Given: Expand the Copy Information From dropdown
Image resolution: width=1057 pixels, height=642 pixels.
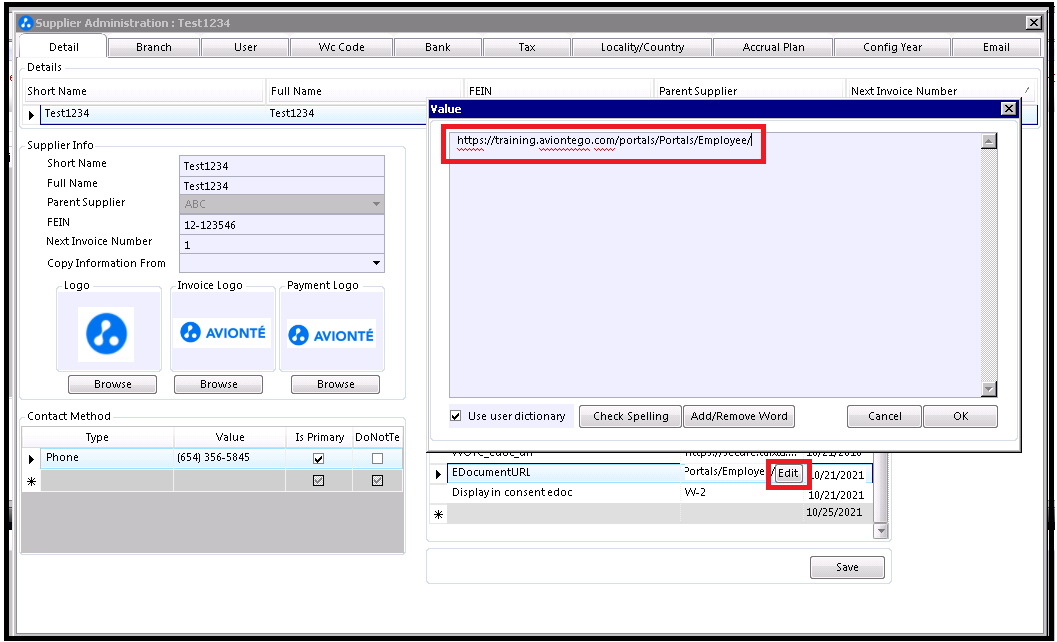Looking at the screenshot, I should tap(376, 264).
